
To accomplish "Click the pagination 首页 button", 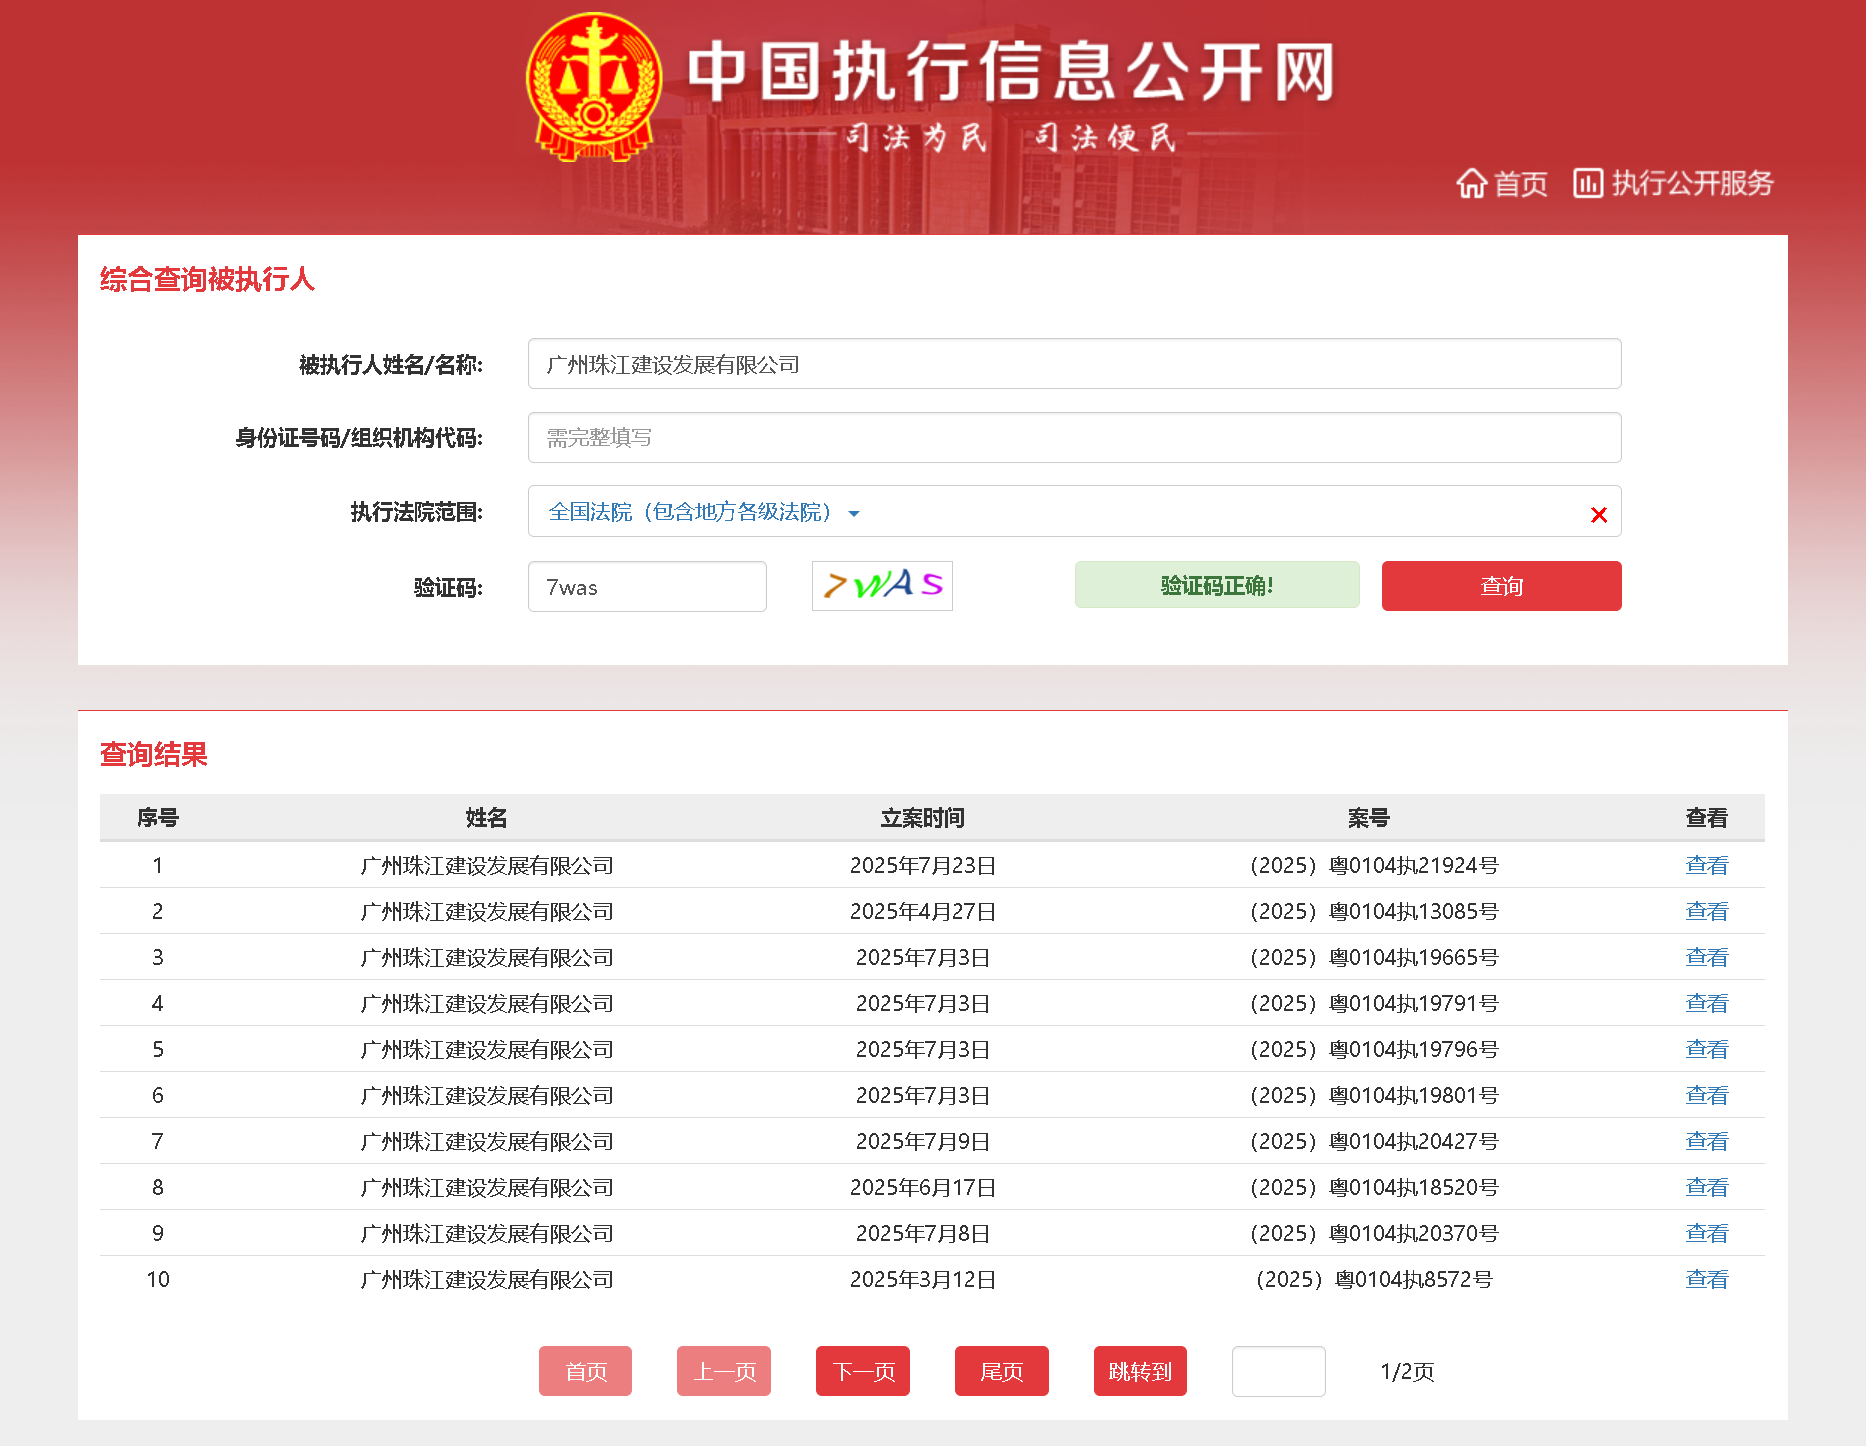I will pos(585,1371).
